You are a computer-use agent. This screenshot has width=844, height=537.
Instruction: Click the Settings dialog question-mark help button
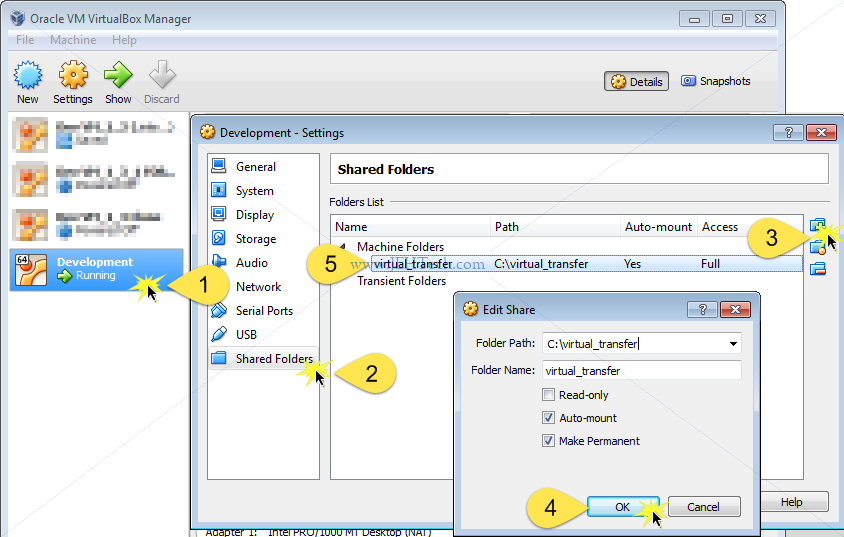(x=789, y=132)
